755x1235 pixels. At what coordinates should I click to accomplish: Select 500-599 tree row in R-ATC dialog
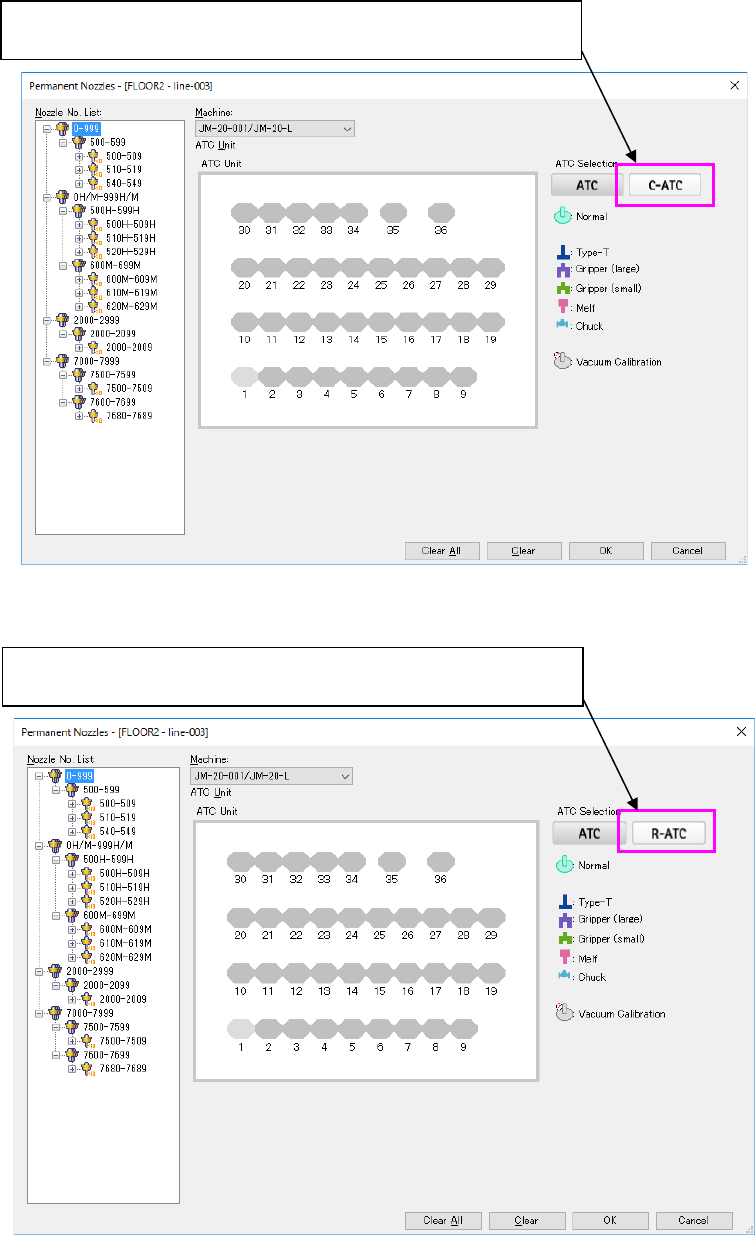coord(103,789)
